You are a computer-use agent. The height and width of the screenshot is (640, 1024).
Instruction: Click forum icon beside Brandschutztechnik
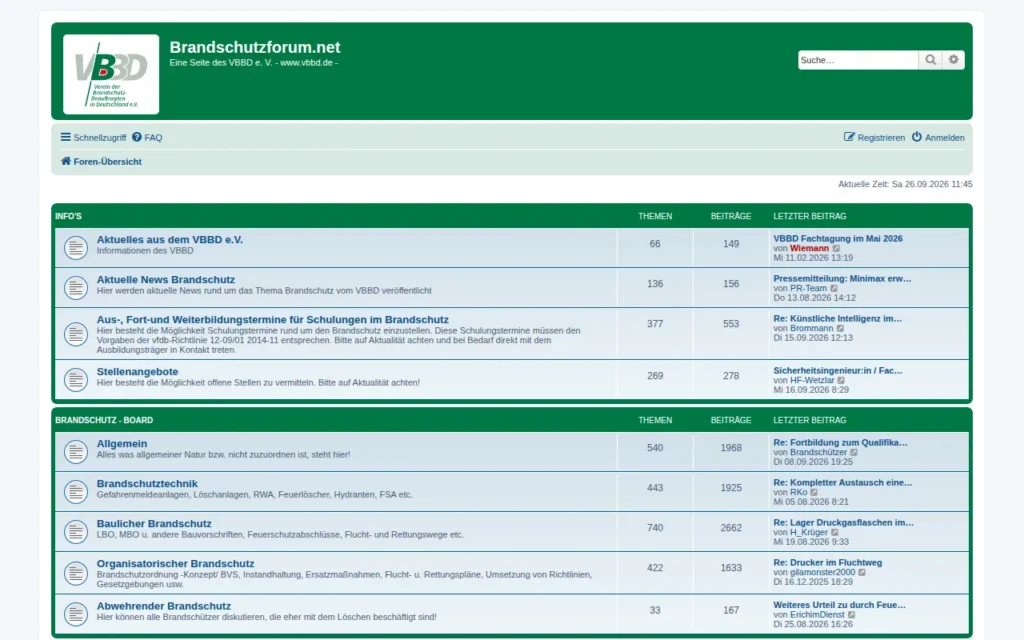pos(76,492)
